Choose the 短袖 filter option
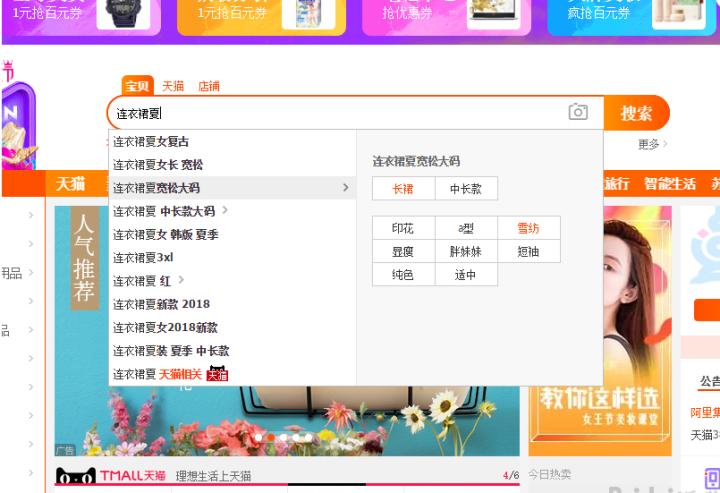The image size is (720, 493). coord(529,252)
